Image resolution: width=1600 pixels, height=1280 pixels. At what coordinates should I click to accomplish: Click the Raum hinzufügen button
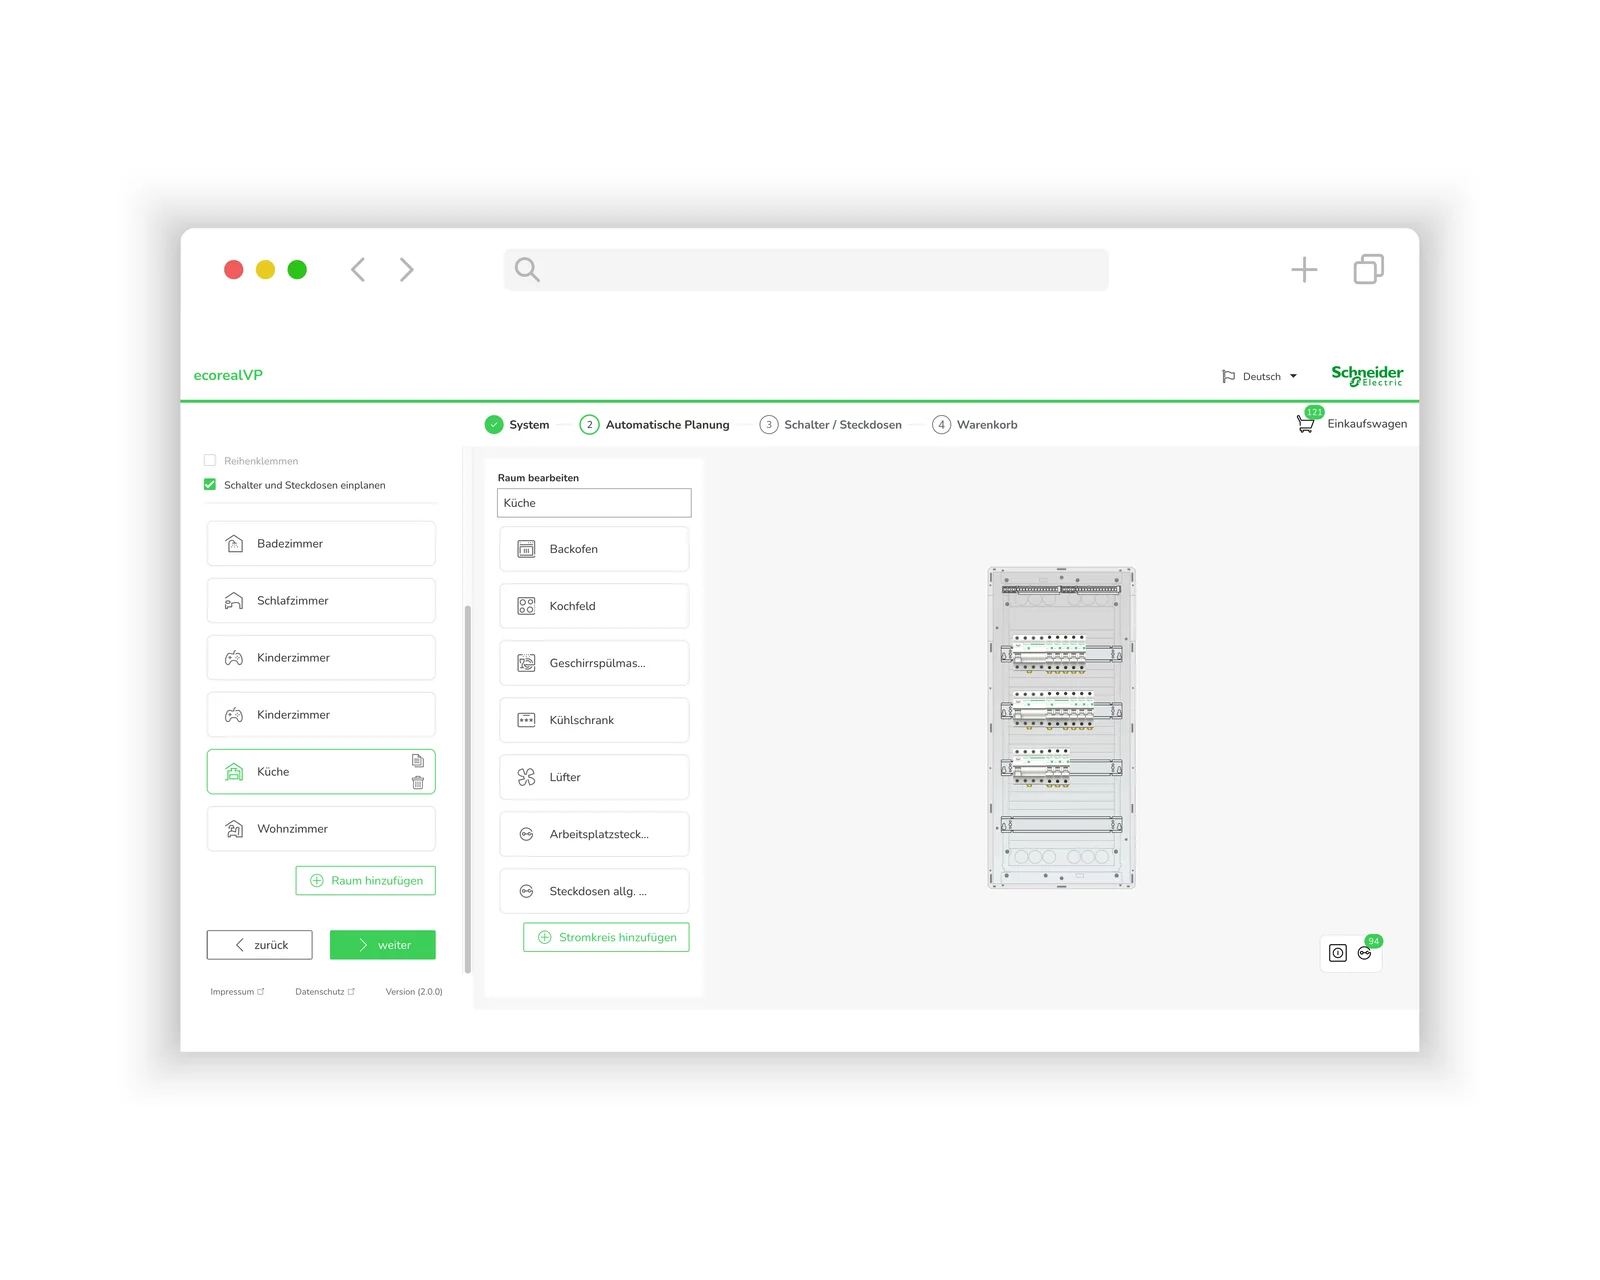pyautogui.click(x=366, y=881)
